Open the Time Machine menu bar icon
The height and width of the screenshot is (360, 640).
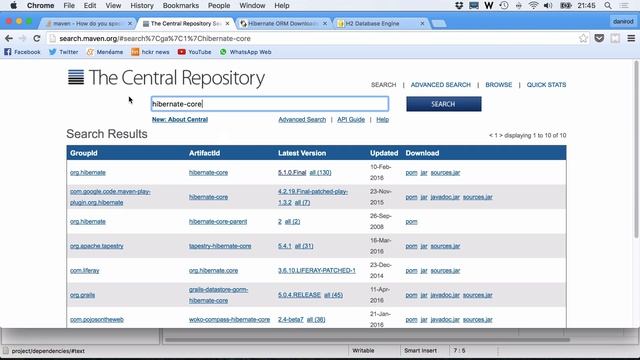504,5
